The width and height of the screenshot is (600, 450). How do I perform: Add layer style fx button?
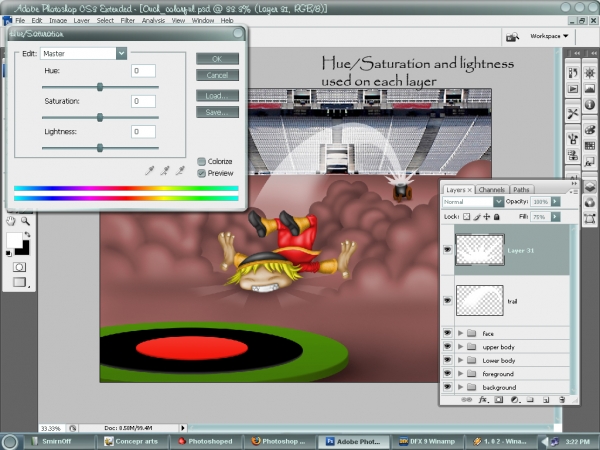click(x=483, y=399)
